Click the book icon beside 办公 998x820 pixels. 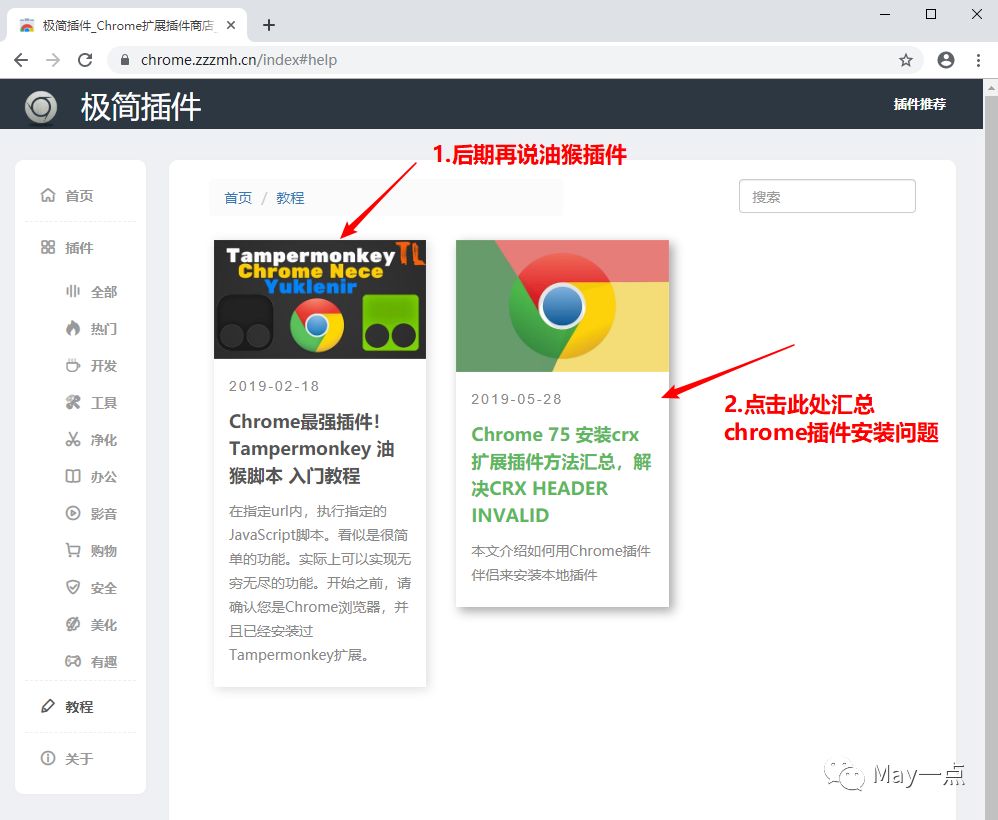pyautogui.click(x=73, y=476)
